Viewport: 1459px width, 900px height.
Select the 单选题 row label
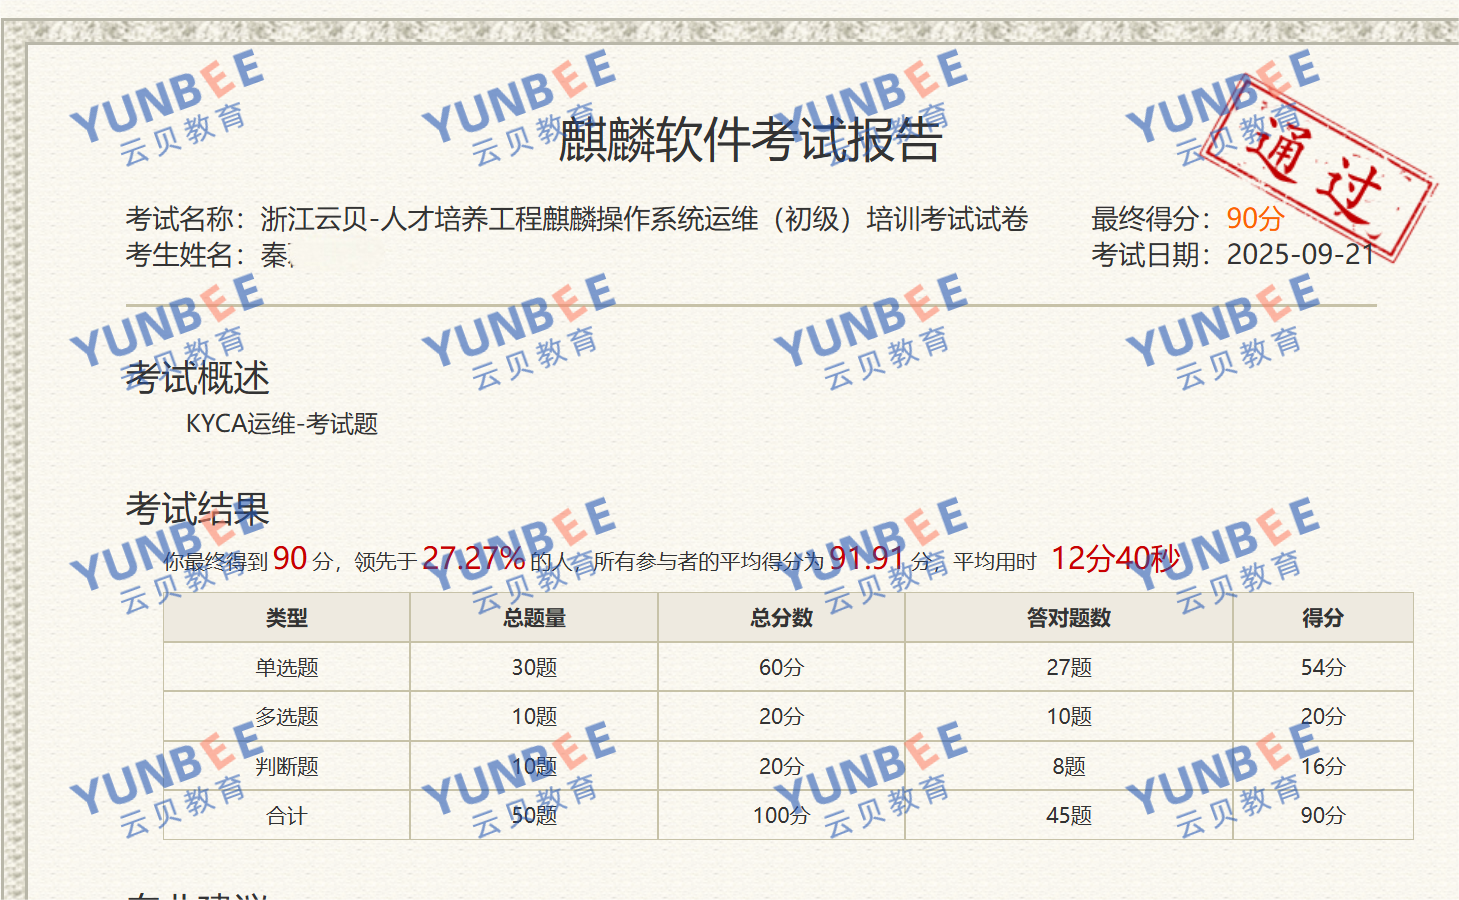coord(287,667)
